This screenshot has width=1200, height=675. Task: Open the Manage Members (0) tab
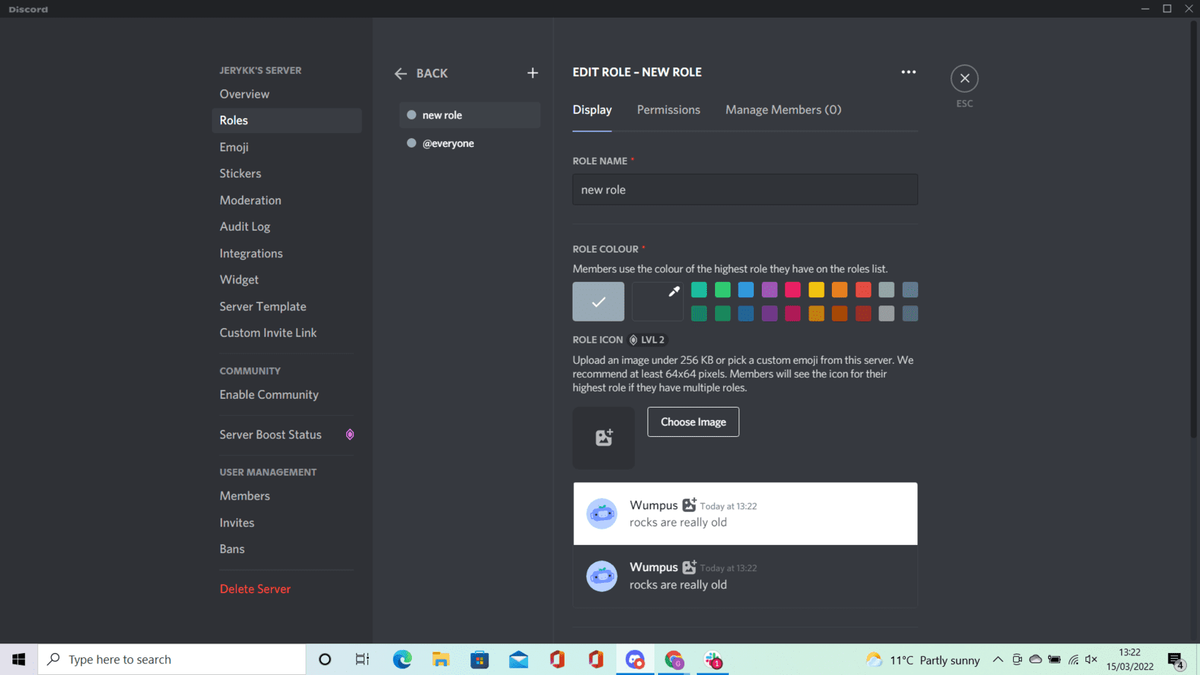[x=783, y=110]
